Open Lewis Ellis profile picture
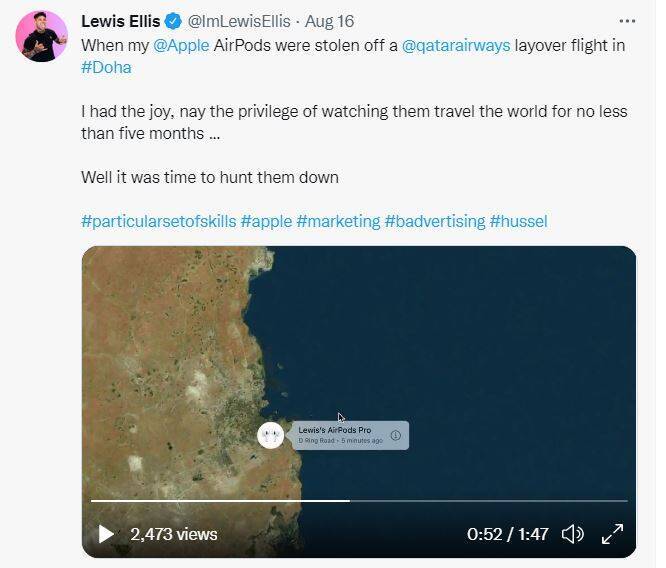Viewport: 666px width, 568px height. pyautogui.click(x=41, y=36)
